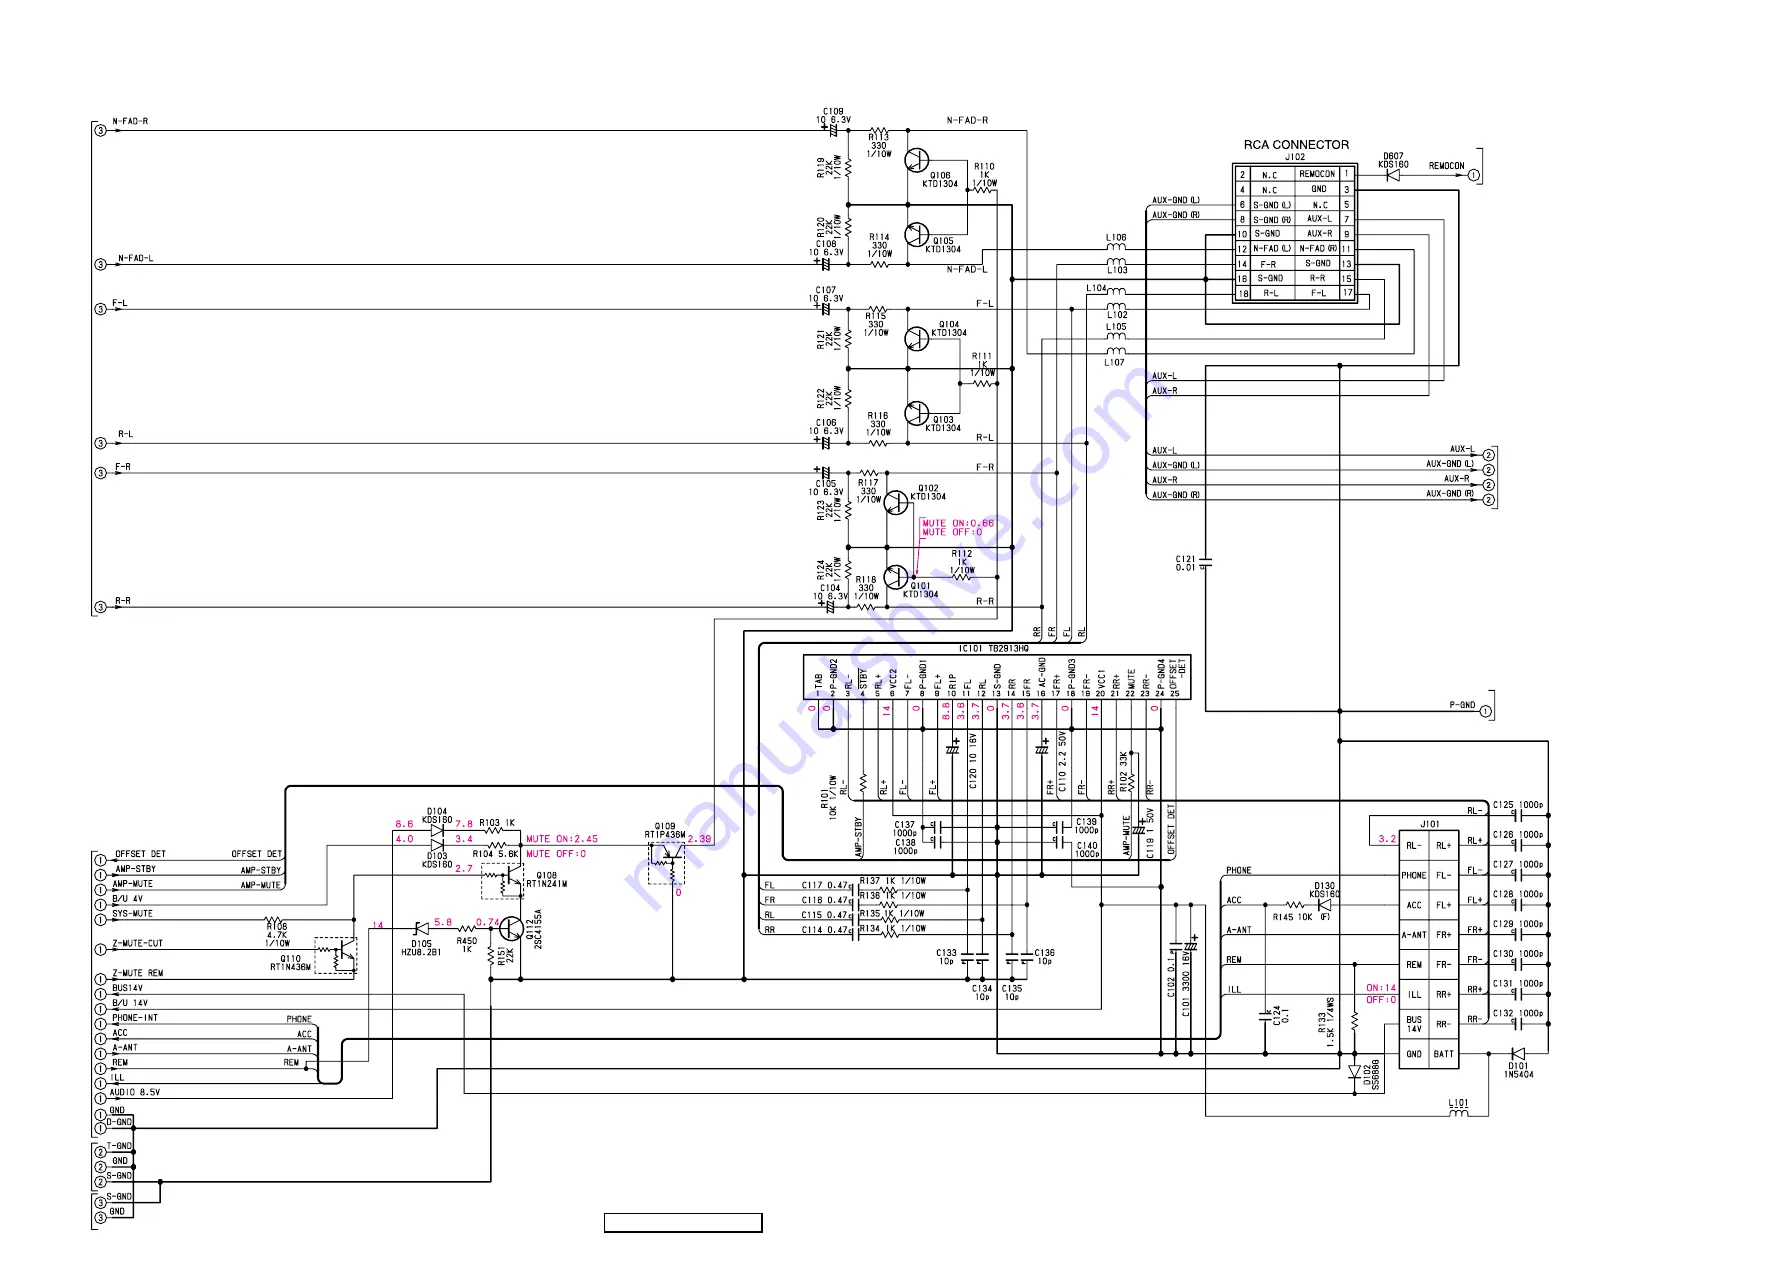This screenshot has height=1263, width=1787.
Task: Select the C125 1000p capacitor label
Action: 1518,805
